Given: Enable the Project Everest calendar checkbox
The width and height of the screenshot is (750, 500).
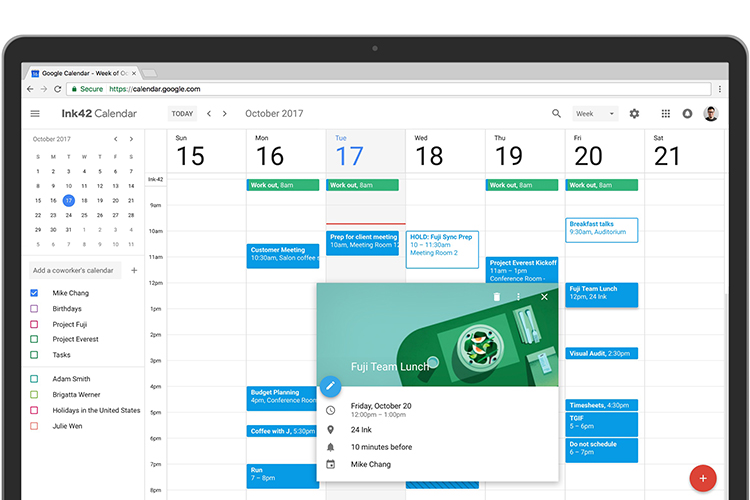Looking at the screenshot, I should coord(34,339).
